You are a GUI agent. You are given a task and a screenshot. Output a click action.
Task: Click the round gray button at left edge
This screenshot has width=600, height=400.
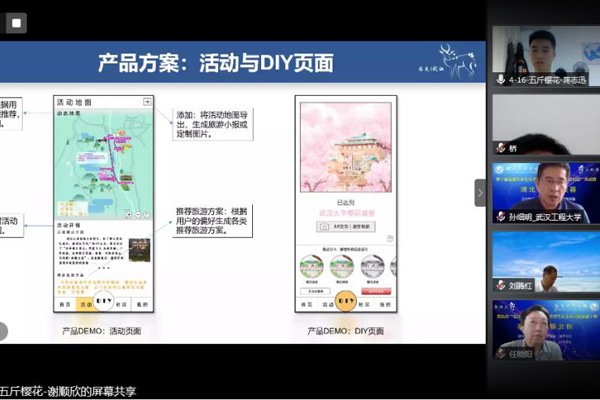(x=3, y=331)
